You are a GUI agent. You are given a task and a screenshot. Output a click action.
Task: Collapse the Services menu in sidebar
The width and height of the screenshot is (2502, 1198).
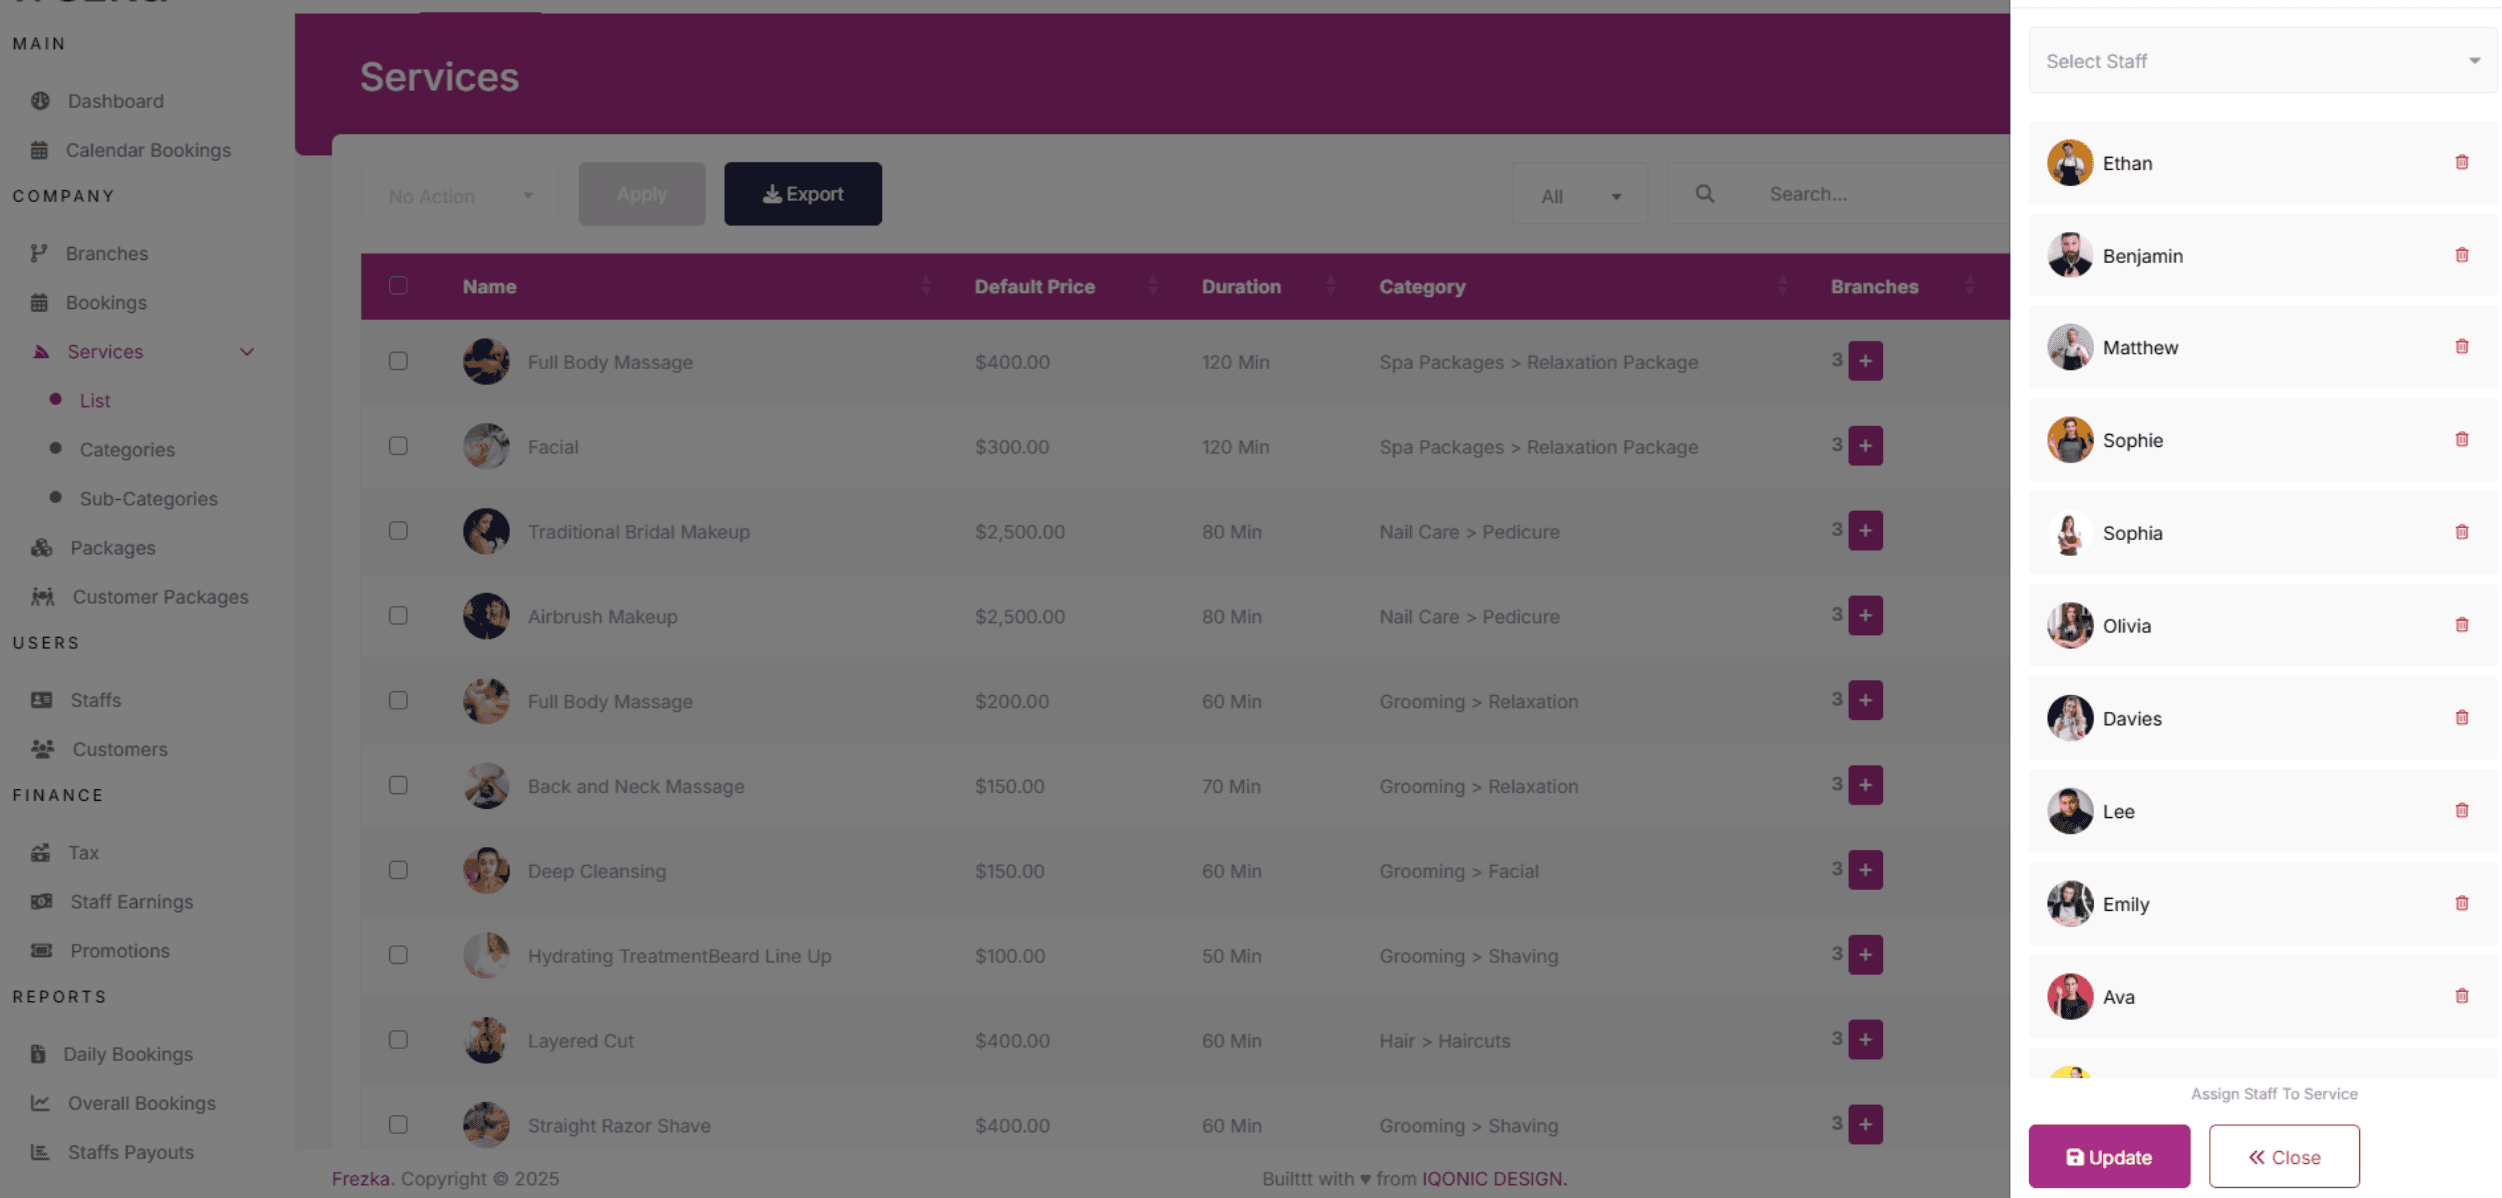247,351
